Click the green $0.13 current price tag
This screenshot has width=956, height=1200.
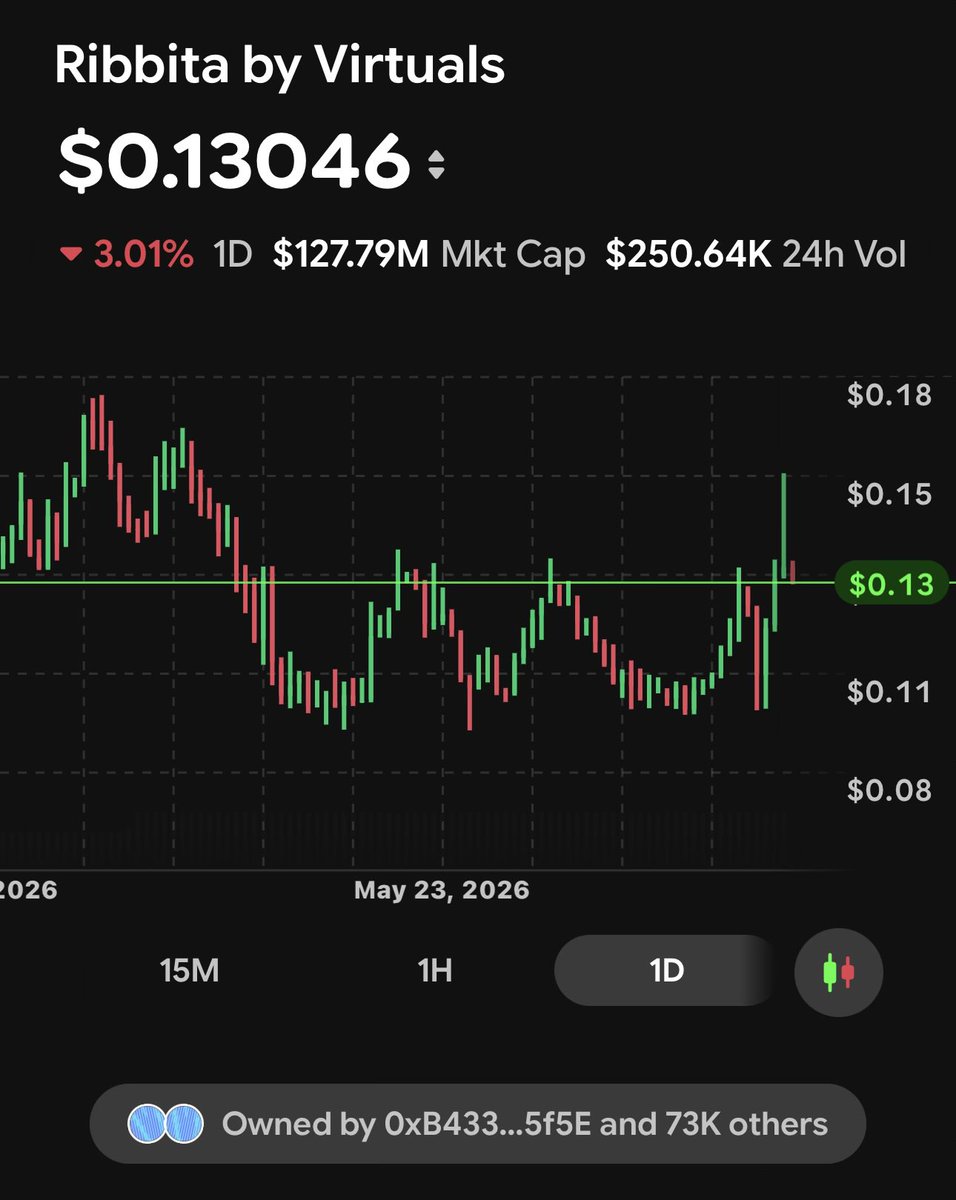point(890,584)
